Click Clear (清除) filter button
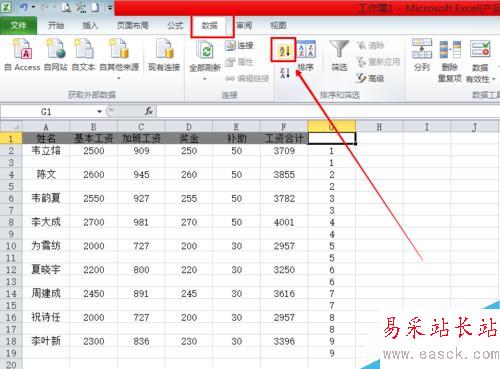The image size is (500, 369). pyautogui.click(x=370, y=45)
